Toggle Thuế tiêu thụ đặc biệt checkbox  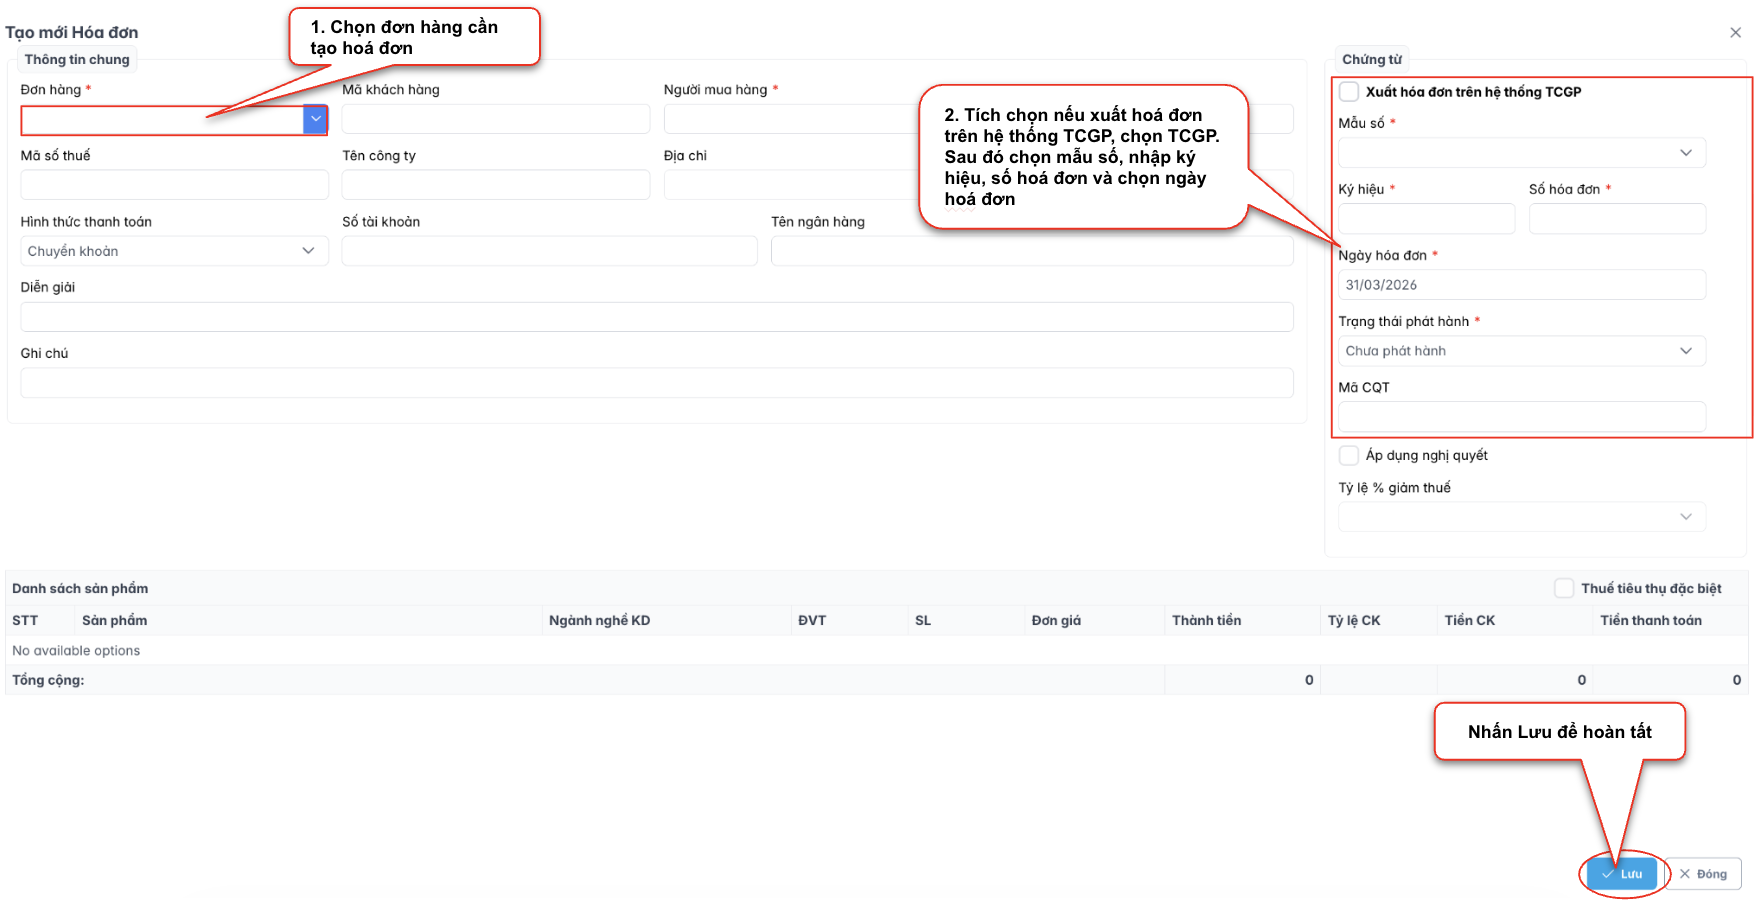1564,589
